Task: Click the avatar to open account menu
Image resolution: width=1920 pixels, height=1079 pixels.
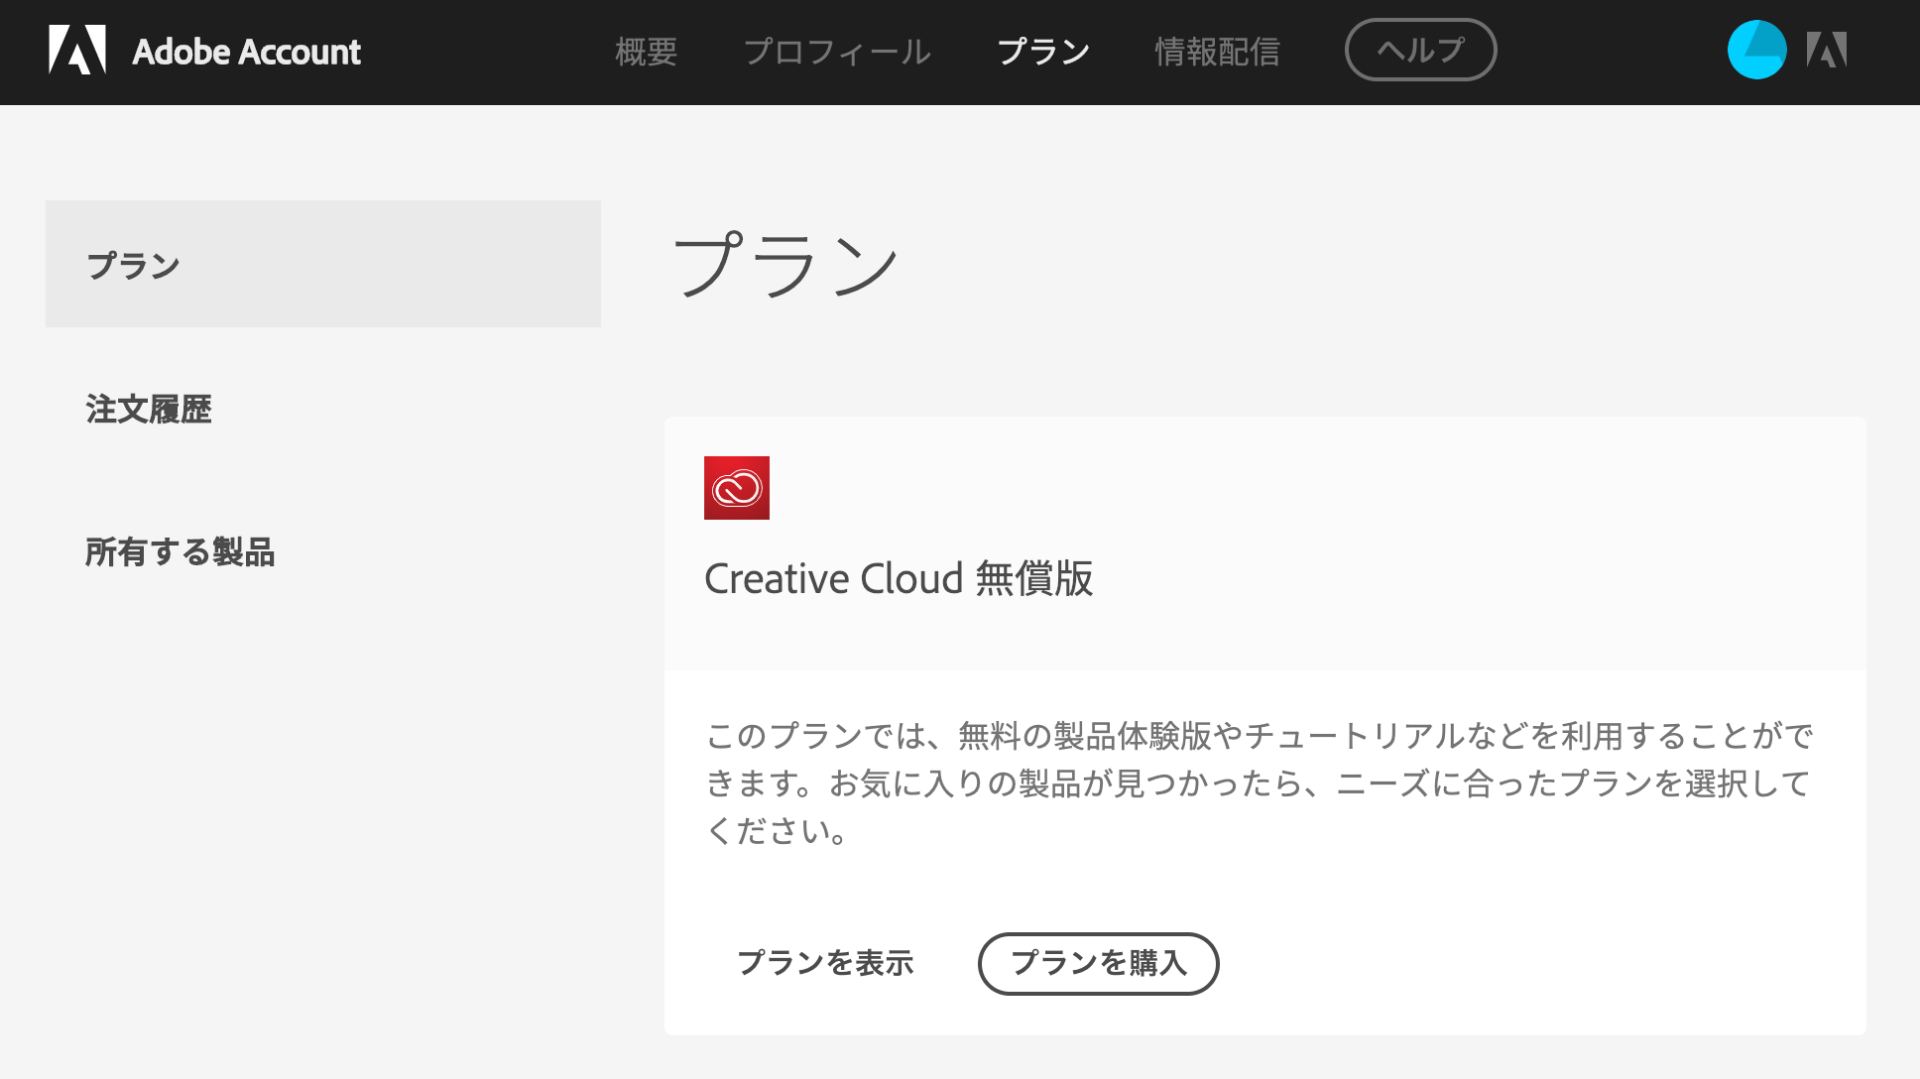Action: (1757, 49)
